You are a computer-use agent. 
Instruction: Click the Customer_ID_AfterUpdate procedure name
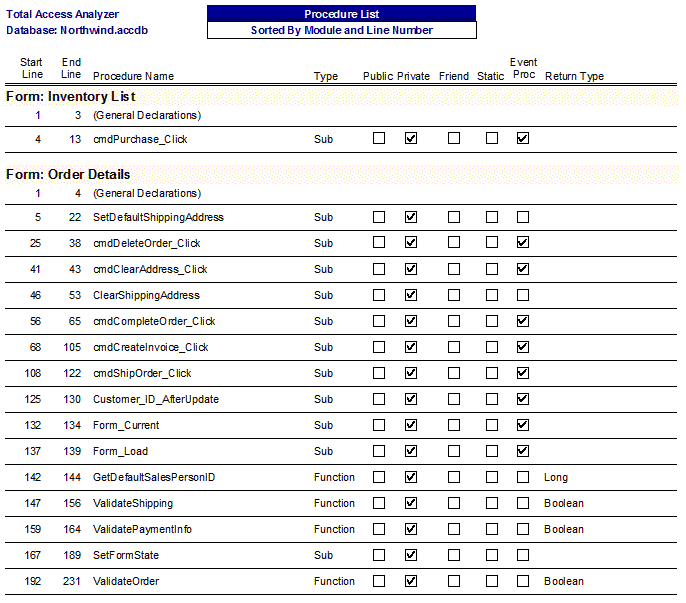(156, 399)
